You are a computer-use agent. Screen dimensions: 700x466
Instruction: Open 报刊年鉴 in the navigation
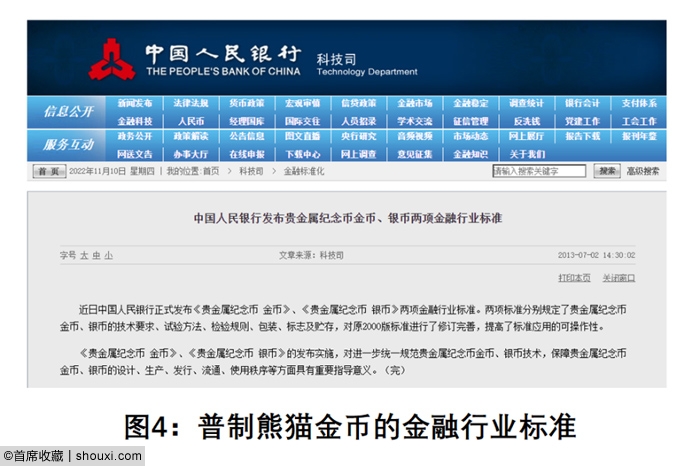[x=639, y=136]
